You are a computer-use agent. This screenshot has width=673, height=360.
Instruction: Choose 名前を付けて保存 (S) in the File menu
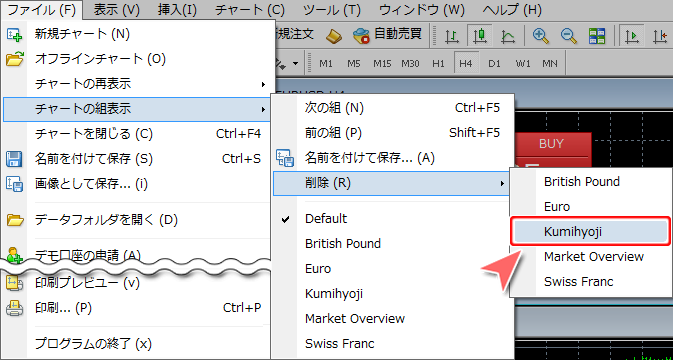click(x=136, y=159)
